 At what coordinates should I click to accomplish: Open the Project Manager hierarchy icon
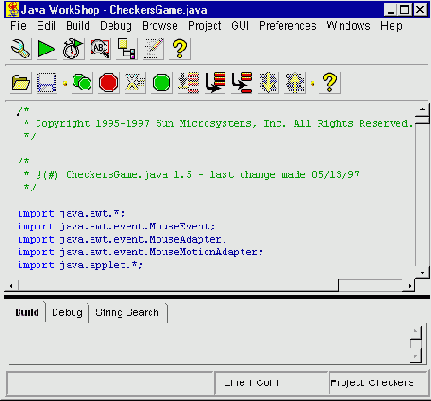click(x=127, y=49)
